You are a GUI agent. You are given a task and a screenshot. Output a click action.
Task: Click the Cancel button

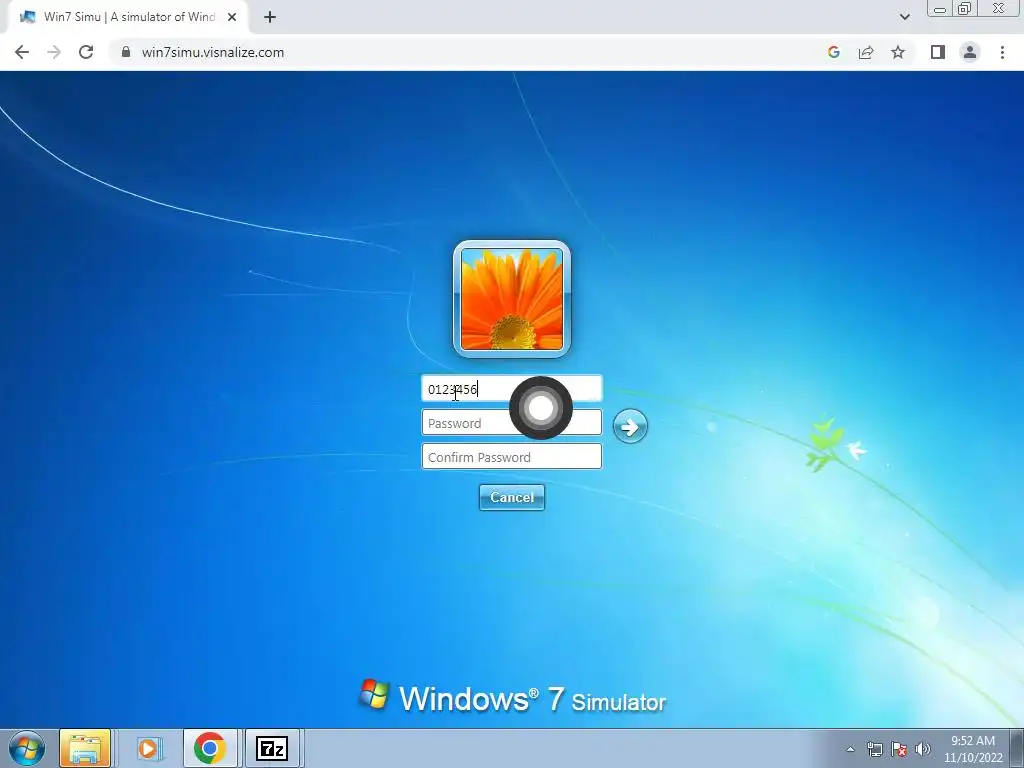point(511,498)
